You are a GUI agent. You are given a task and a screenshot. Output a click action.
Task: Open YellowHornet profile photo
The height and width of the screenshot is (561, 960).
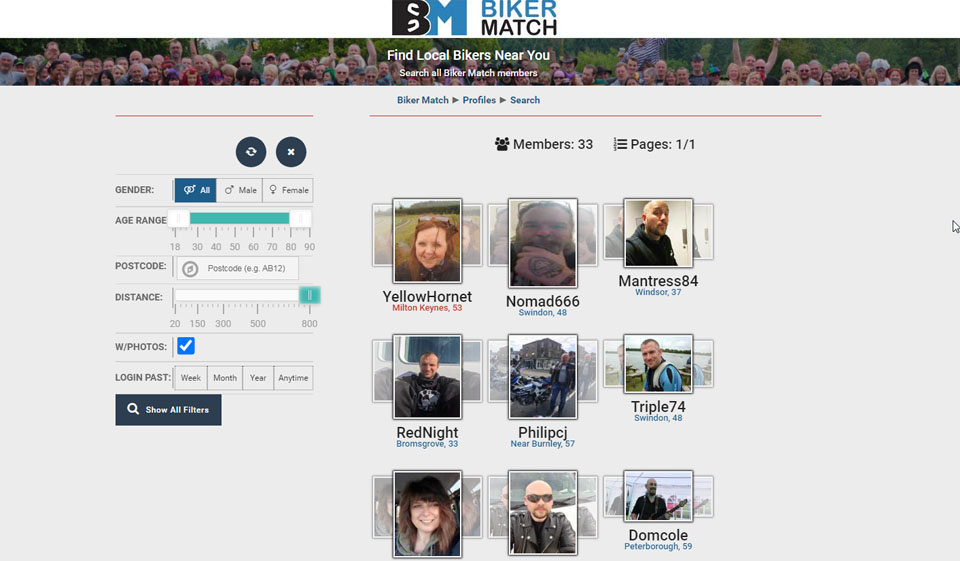coord(427,241)
